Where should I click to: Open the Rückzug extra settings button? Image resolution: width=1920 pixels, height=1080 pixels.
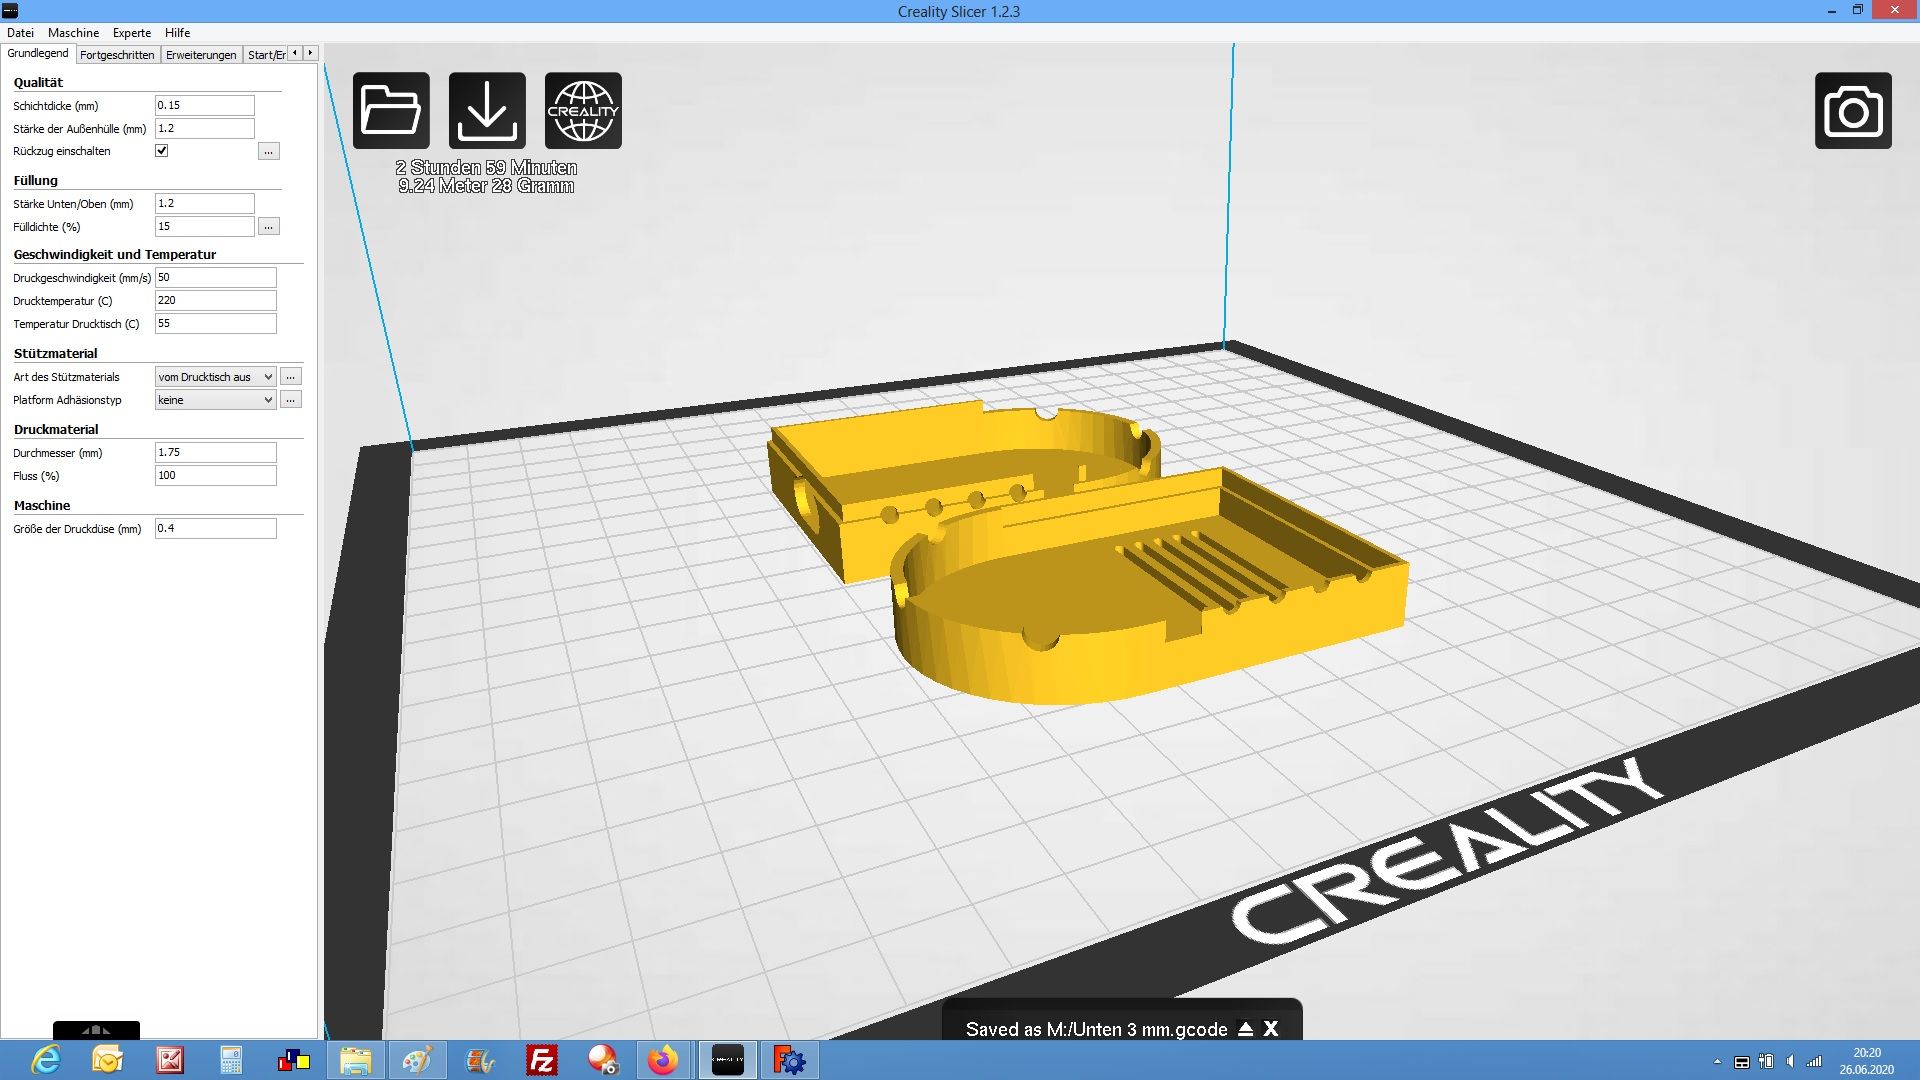[268, 152]
